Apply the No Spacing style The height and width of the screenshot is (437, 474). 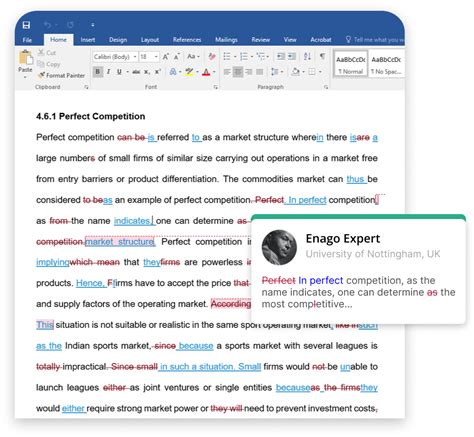click(386, 64)
